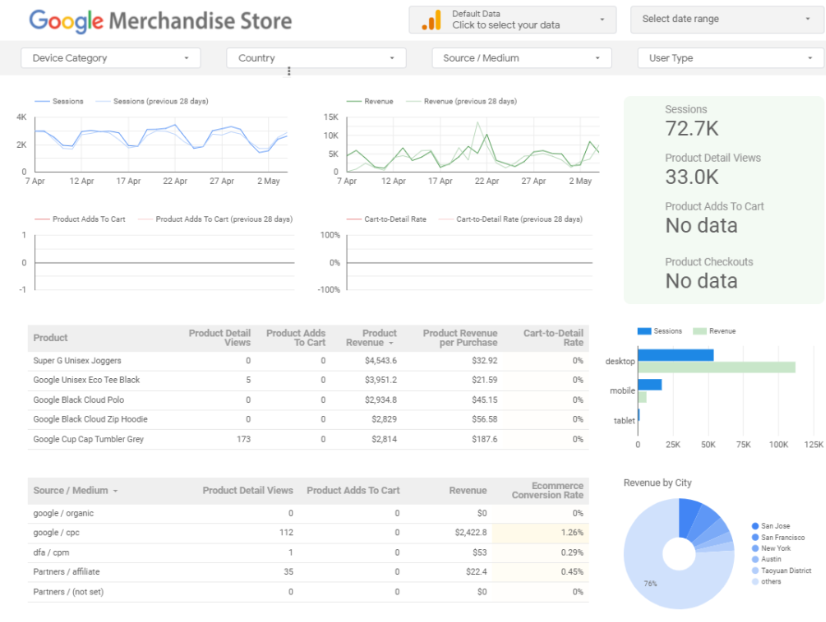Click the Revenue legend entry in line chart
826x622 pixels.
tap(370, 101)
